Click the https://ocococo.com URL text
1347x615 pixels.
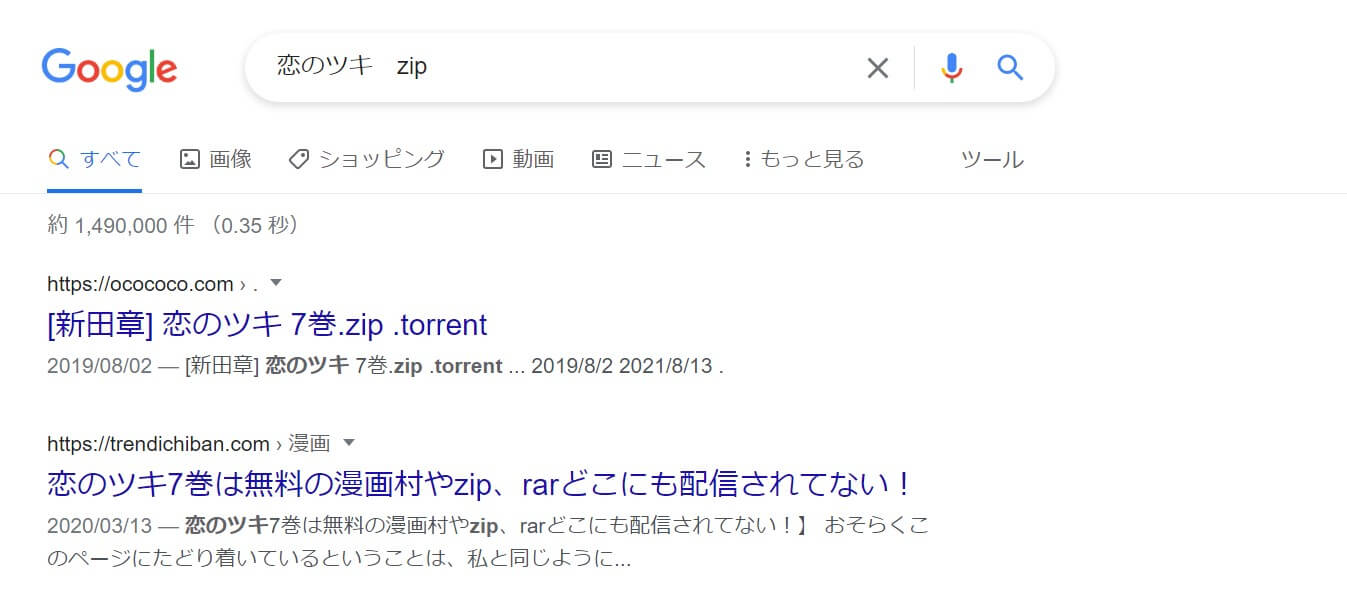[x=140, y=284]
